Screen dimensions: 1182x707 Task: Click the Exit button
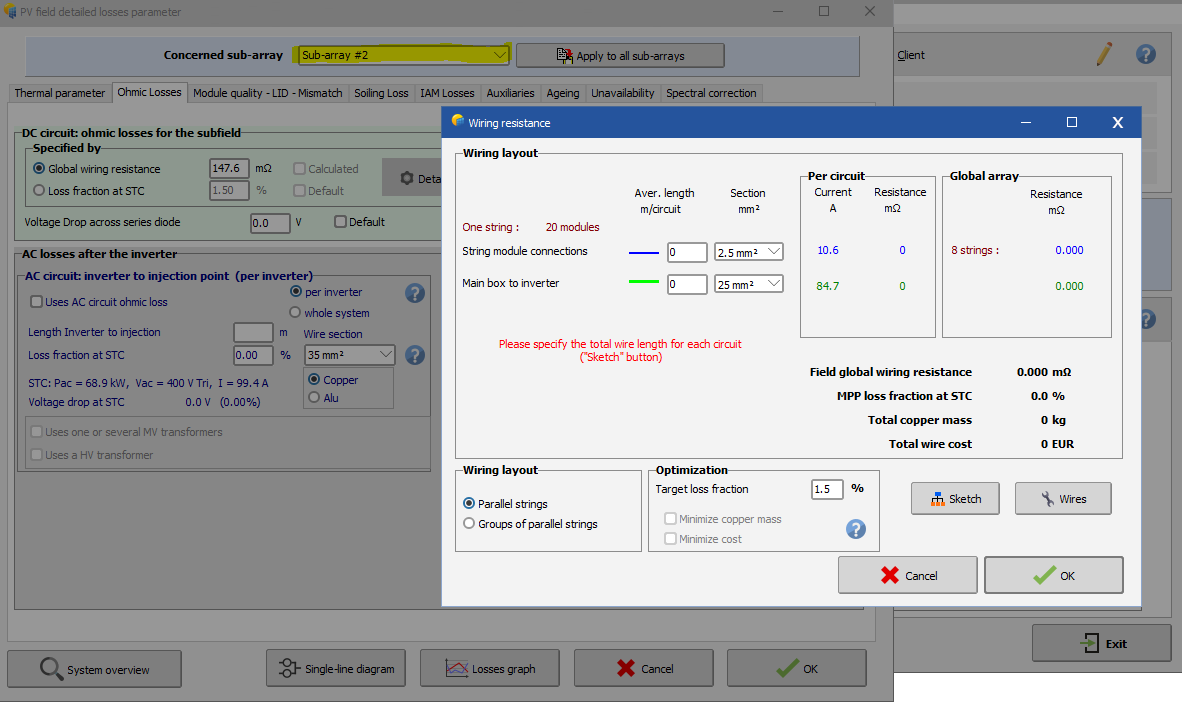pyautogui.click(x=1101, y=644)
